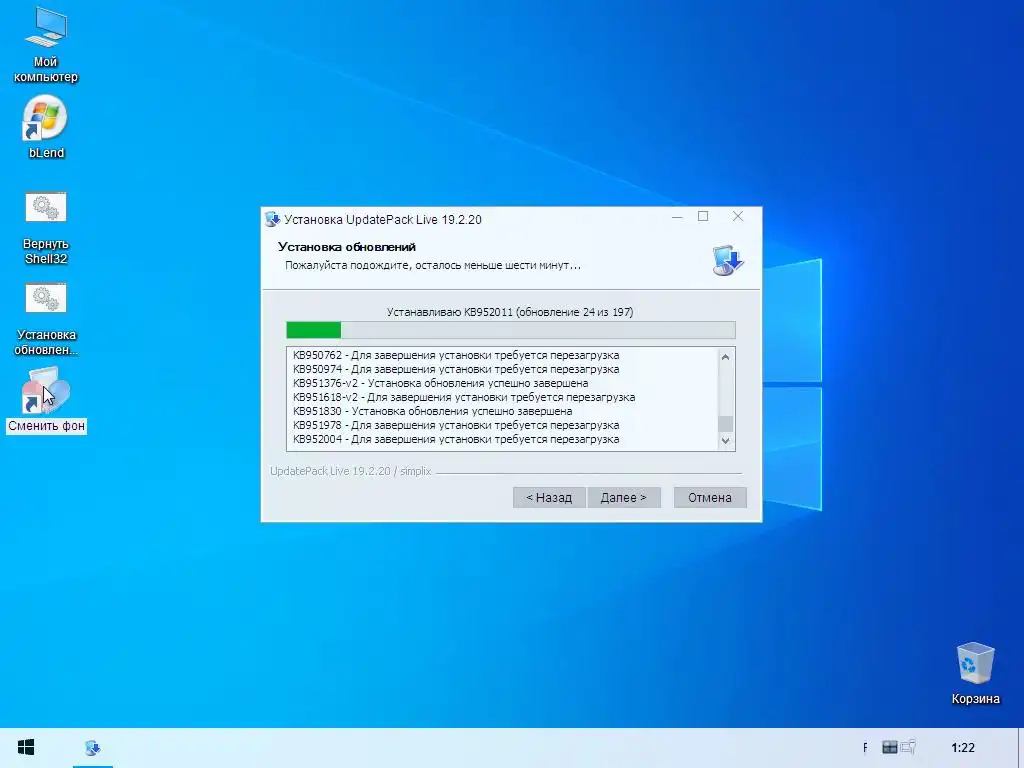The image size is (1024, 768).
Task: Click the Отмена button
Action: coord(710,498)
